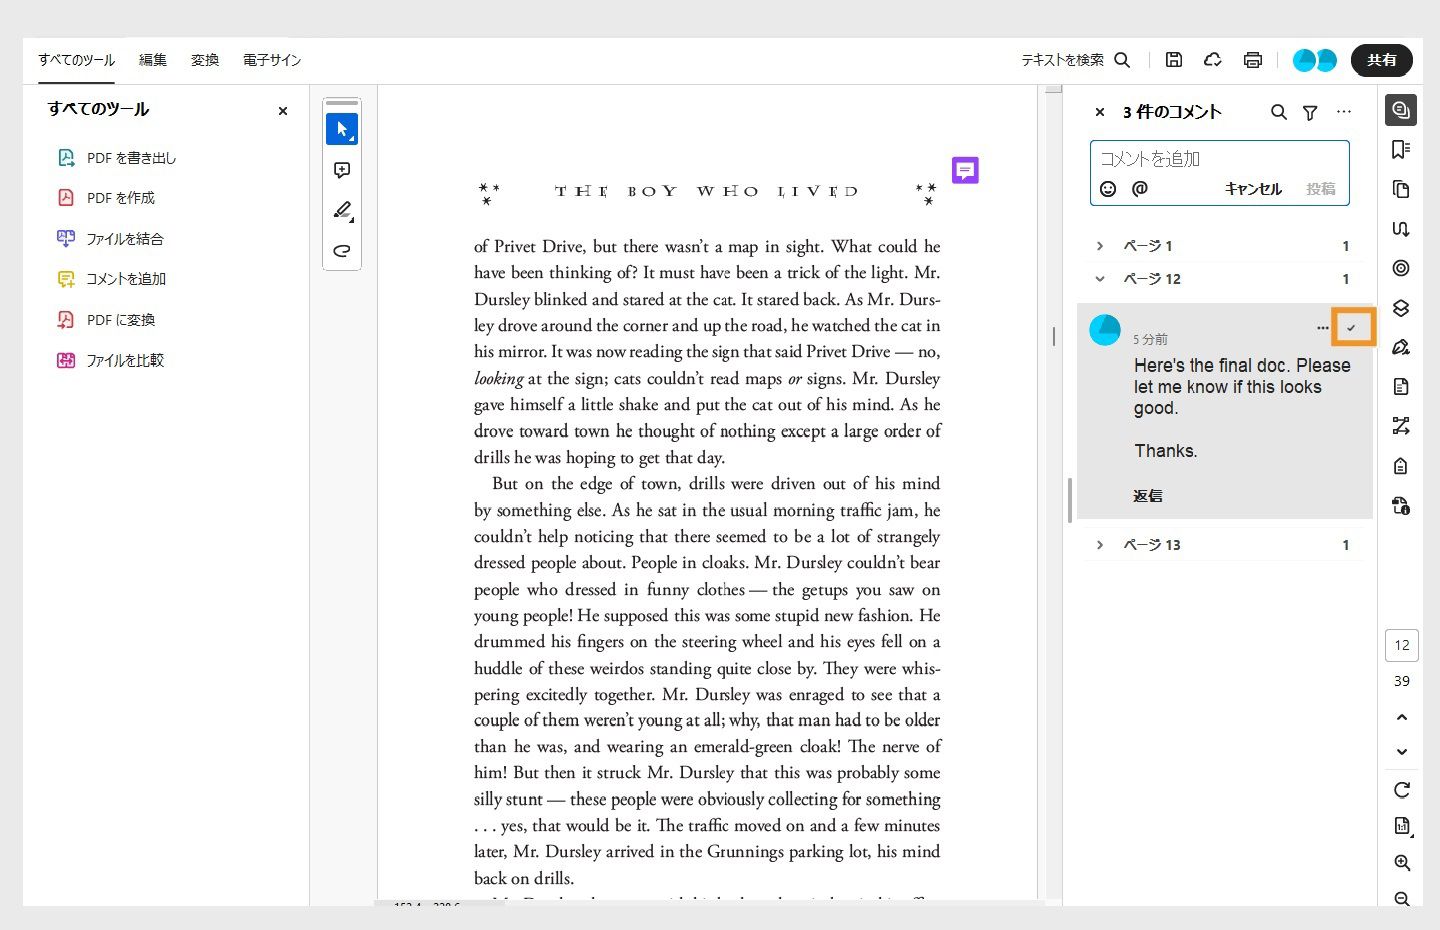The image size is (1440, 930).
Task: Open the すべてのツール tab
Action: click(77, 60)
